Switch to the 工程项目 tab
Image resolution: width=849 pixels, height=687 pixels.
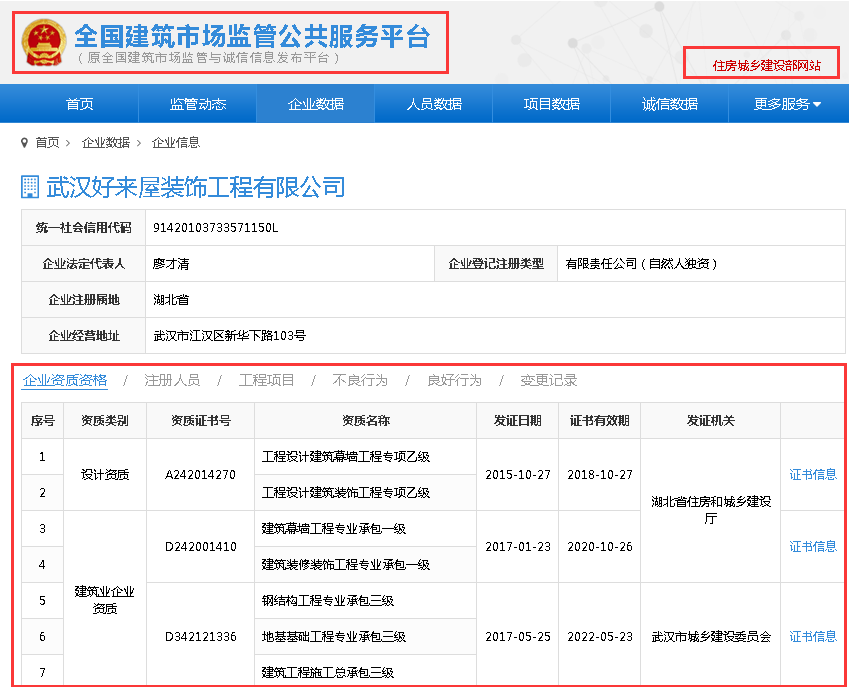tap(267, 380)
